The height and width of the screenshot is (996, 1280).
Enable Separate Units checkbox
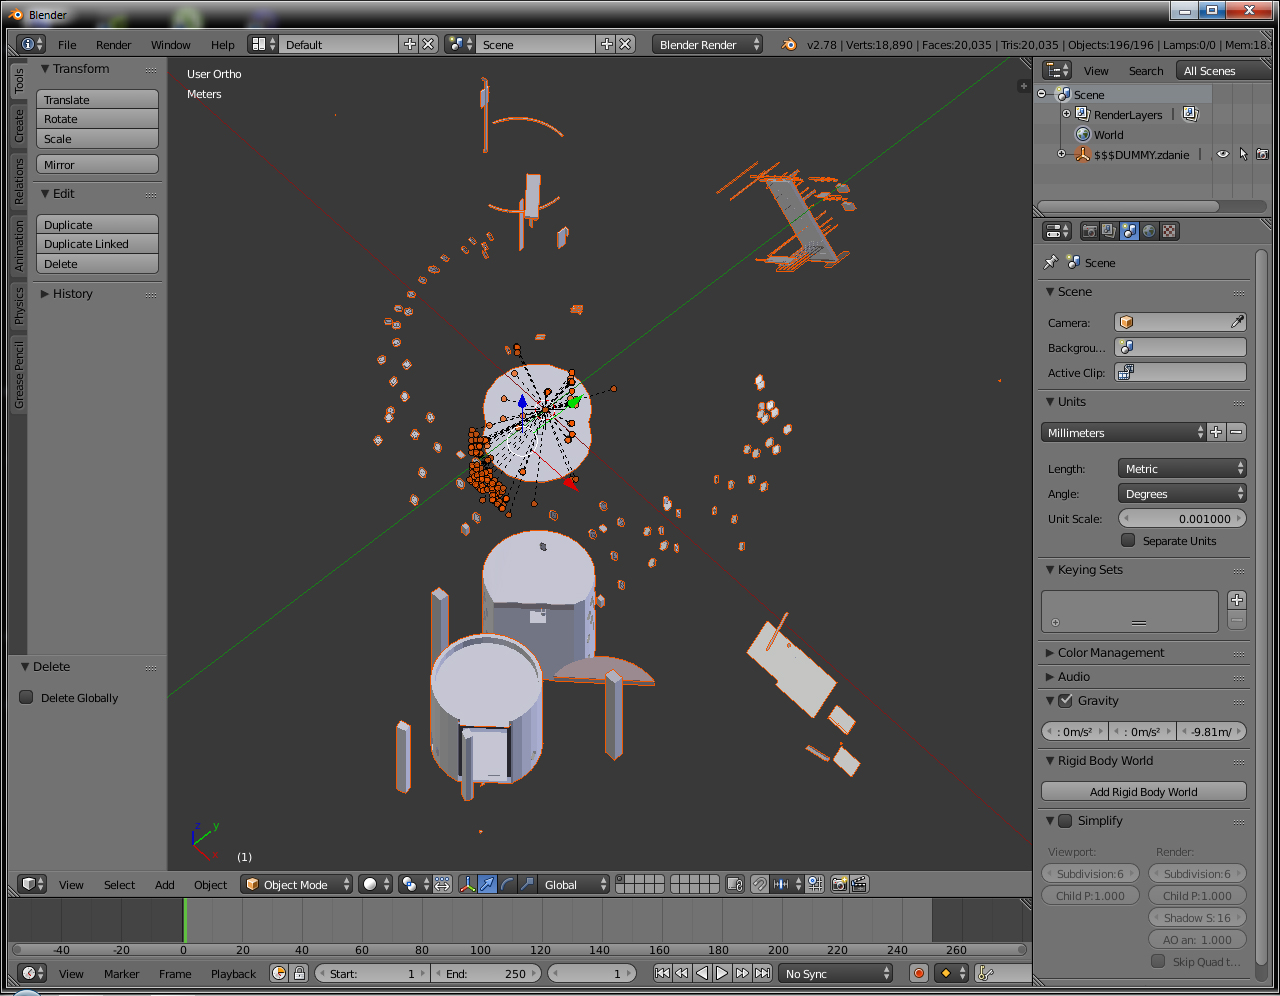1128,540
